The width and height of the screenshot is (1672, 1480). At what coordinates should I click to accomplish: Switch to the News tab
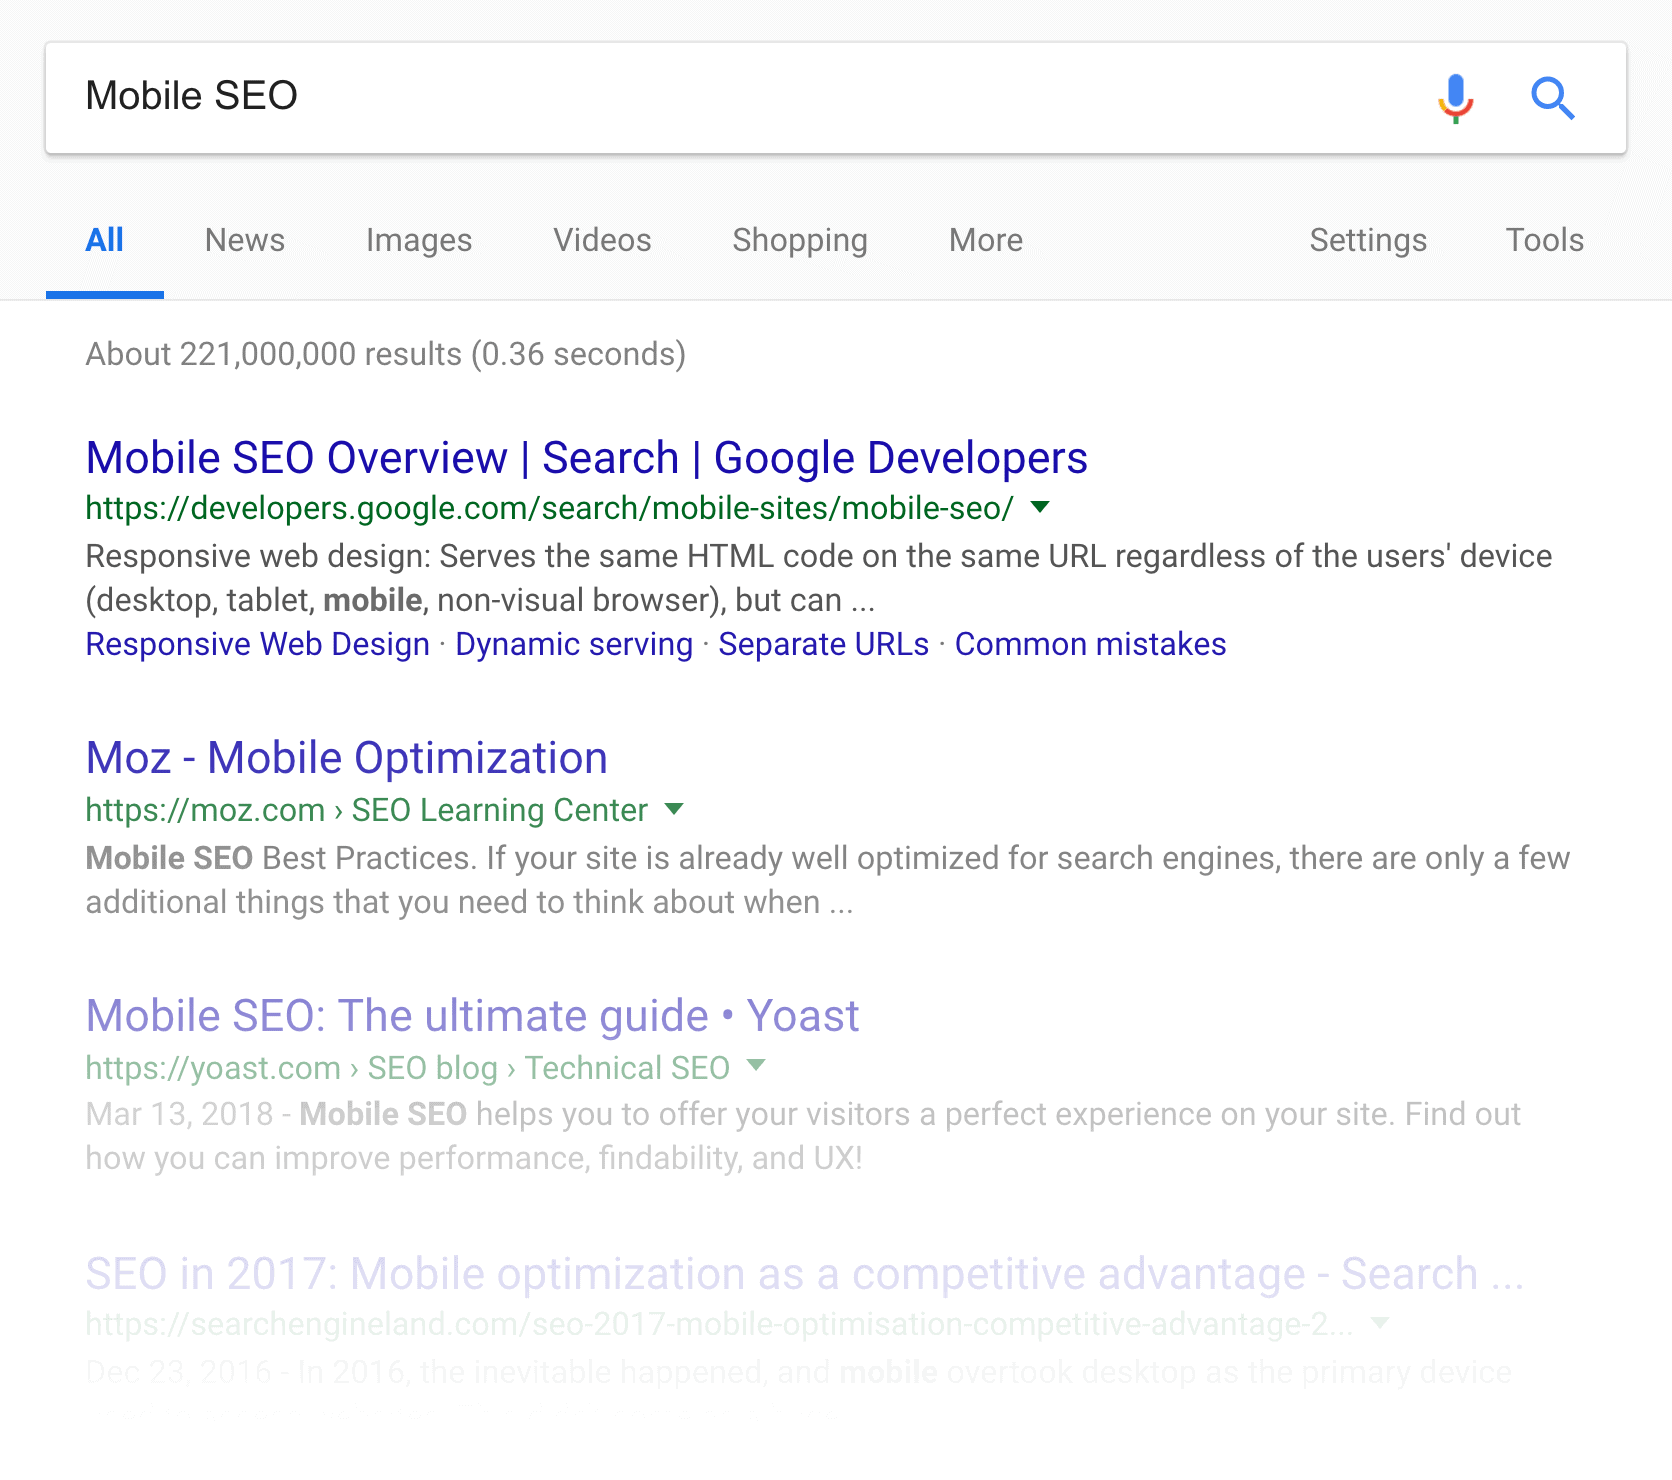(245, 240)
